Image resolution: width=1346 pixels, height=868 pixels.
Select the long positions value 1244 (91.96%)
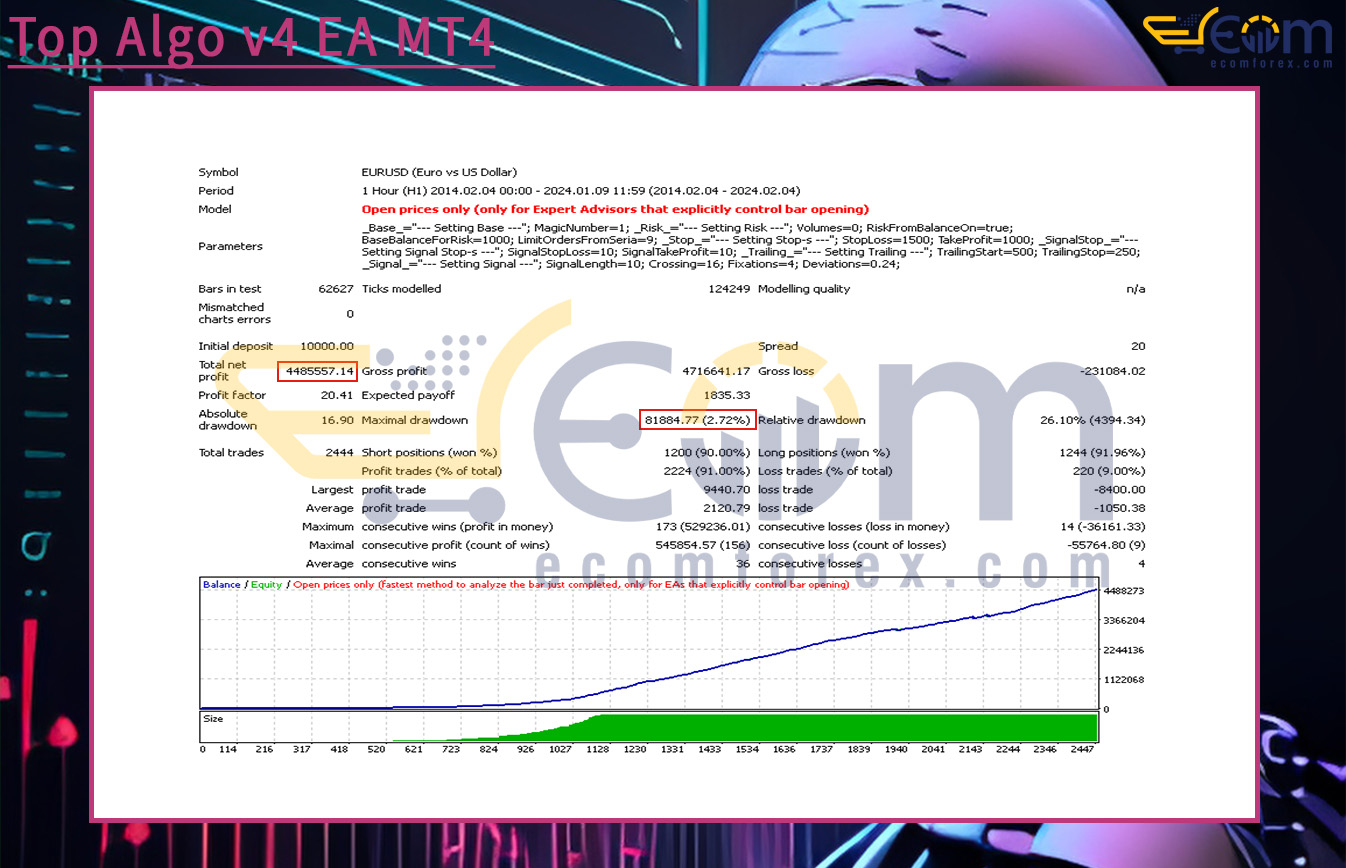(x=1102, y=453)
